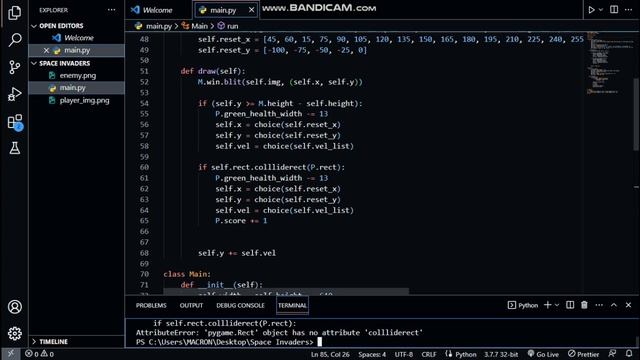
Task: Open feedback icon in status bar
Action: tap(612, 354)
